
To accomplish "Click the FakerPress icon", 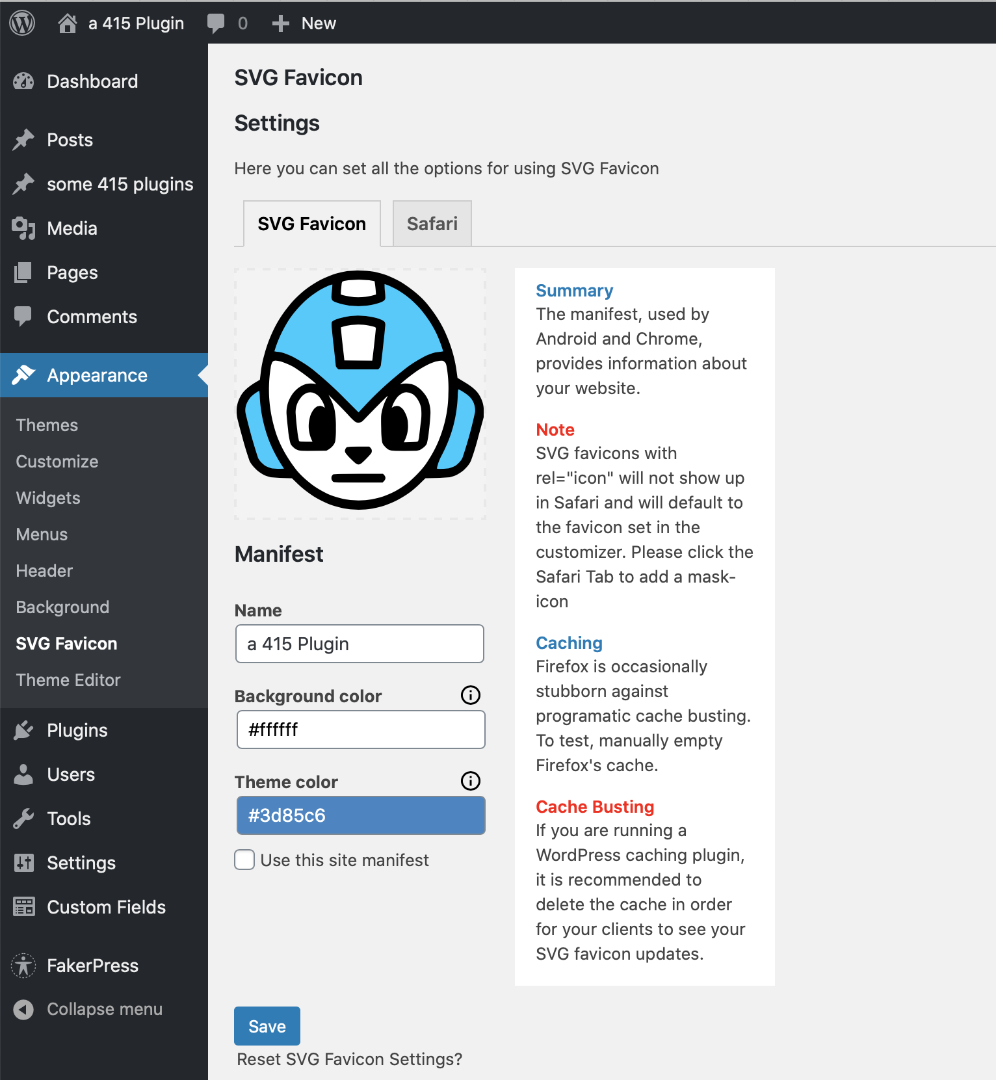I will [23, 965].
